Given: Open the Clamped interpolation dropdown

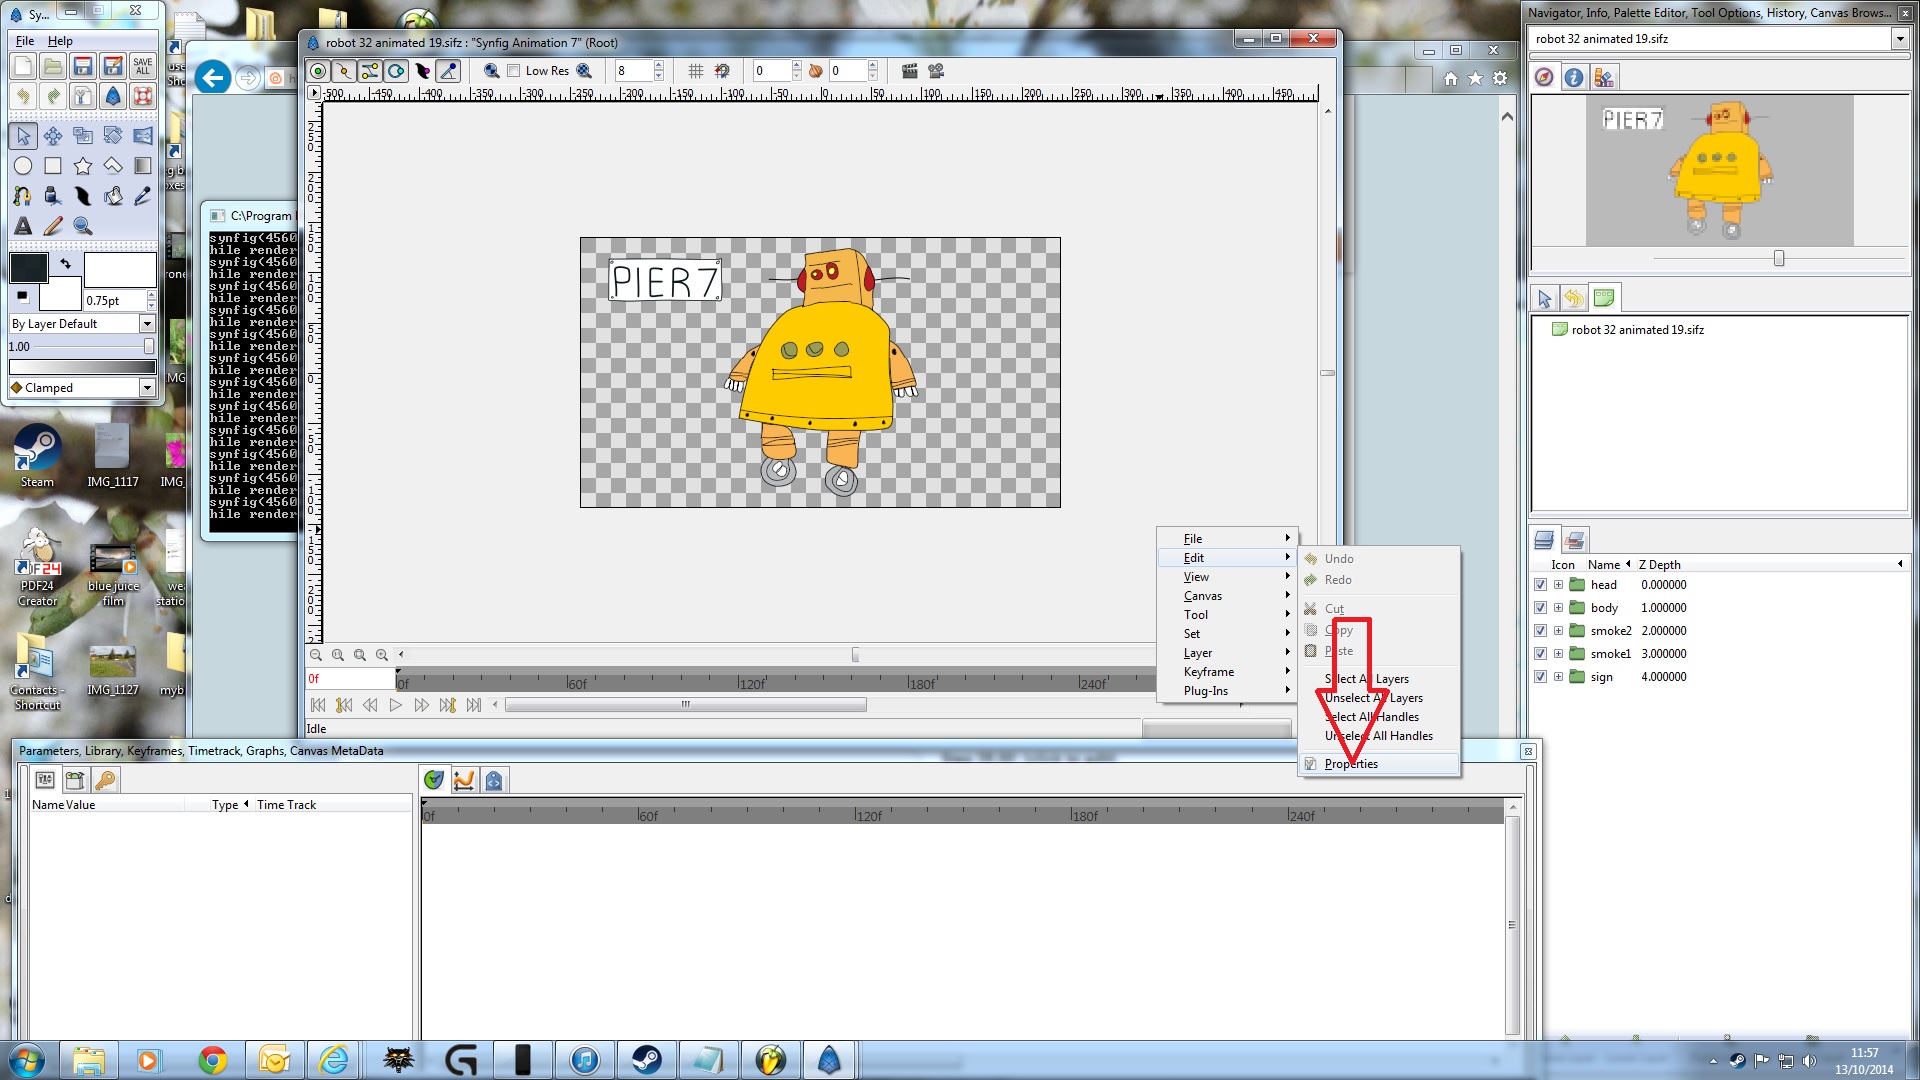Looking at the screenshot, I should pos(82,388).
